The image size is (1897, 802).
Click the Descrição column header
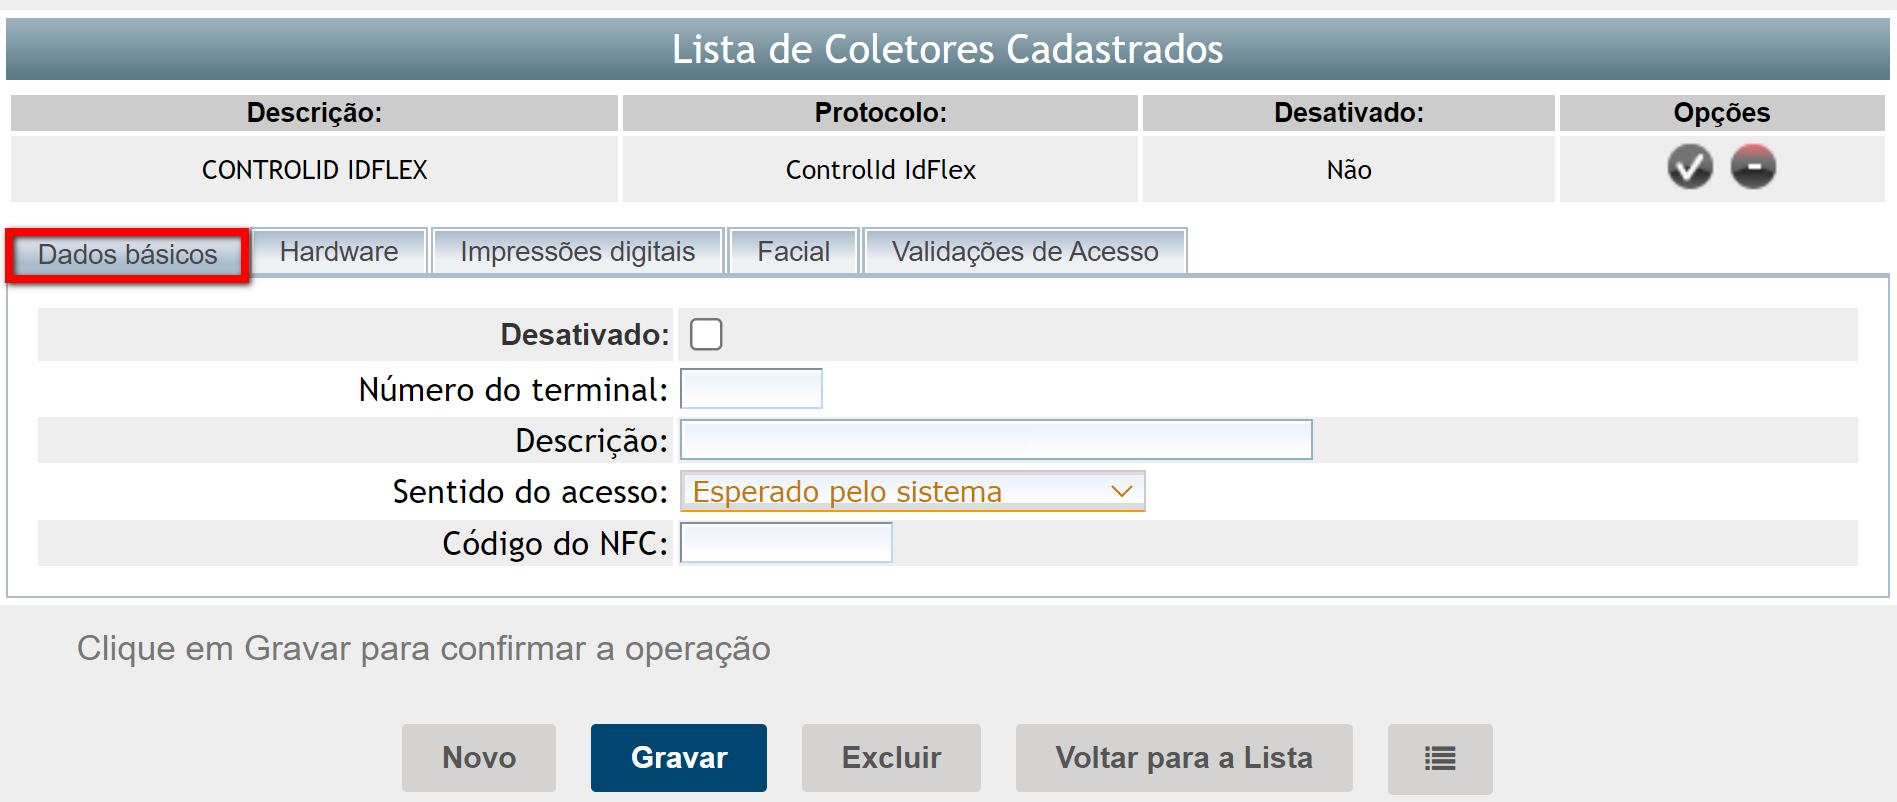click(314, 112)
